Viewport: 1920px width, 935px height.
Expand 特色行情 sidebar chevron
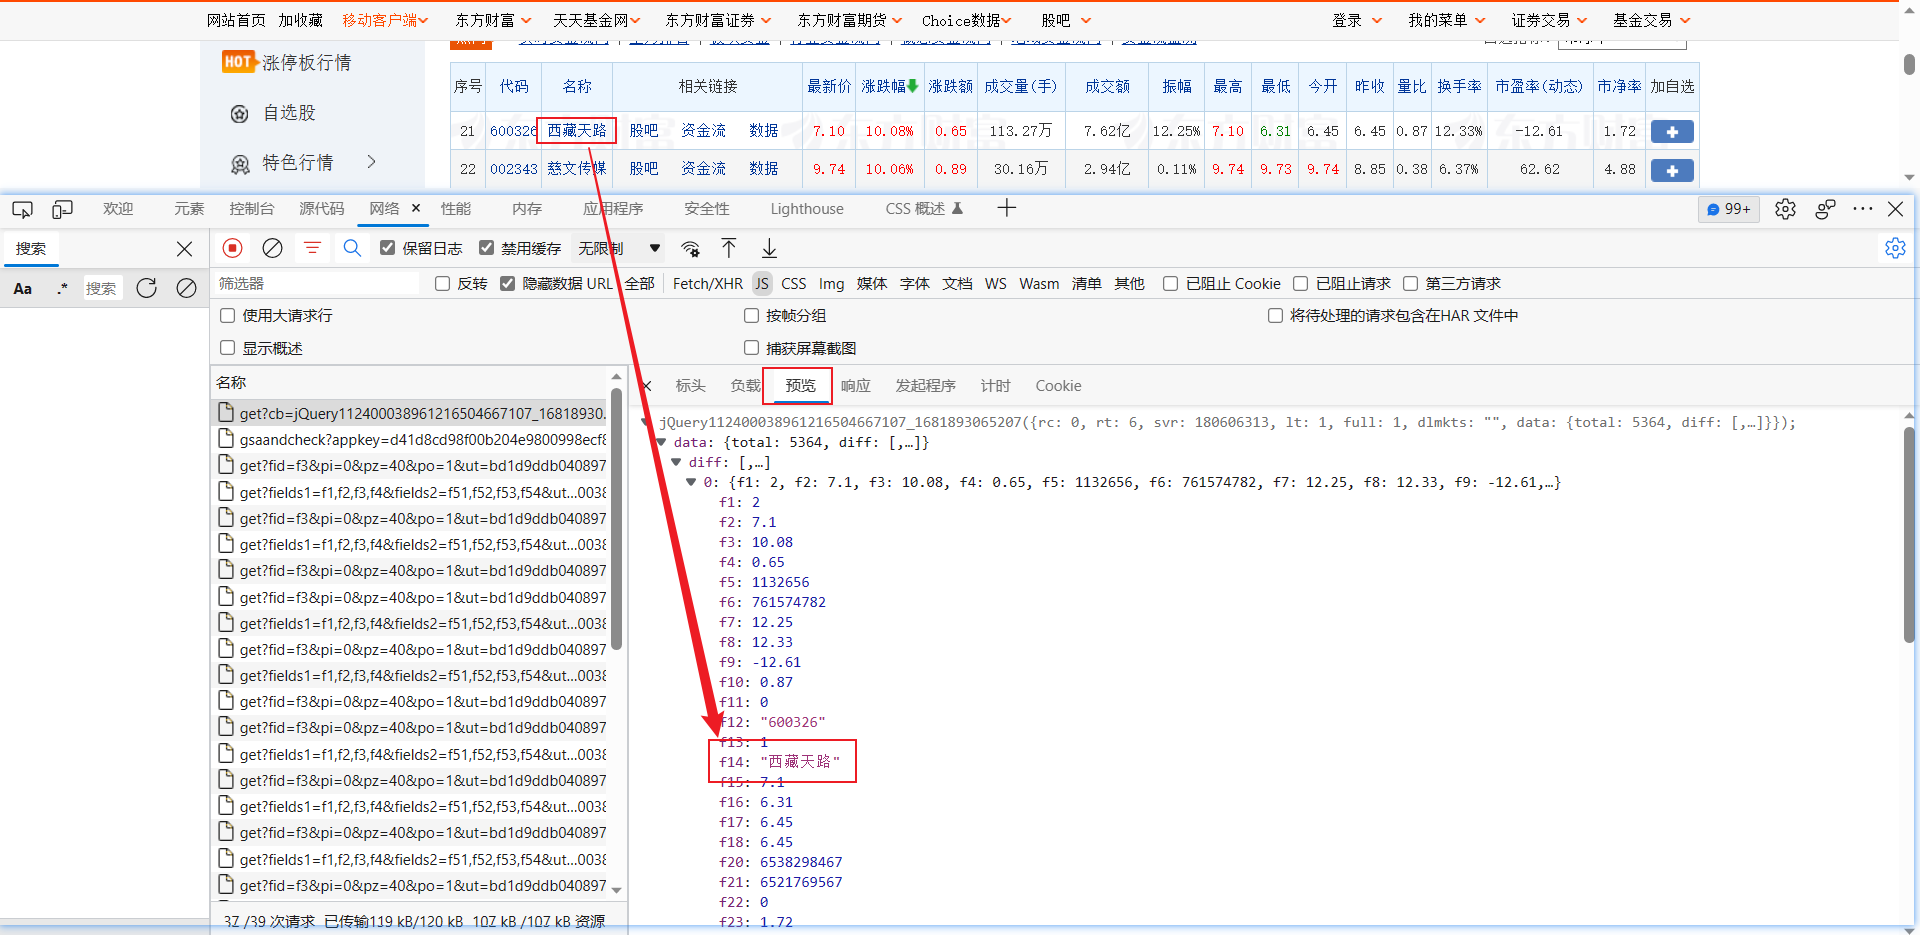coord(372,162)
